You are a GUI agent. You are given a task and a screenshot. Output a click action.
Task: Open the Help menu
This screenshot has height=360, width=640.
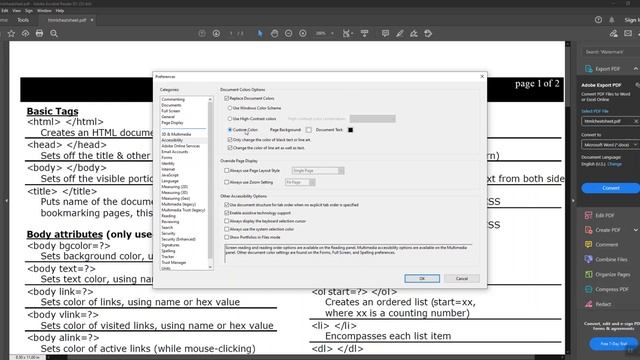point(60,11)
